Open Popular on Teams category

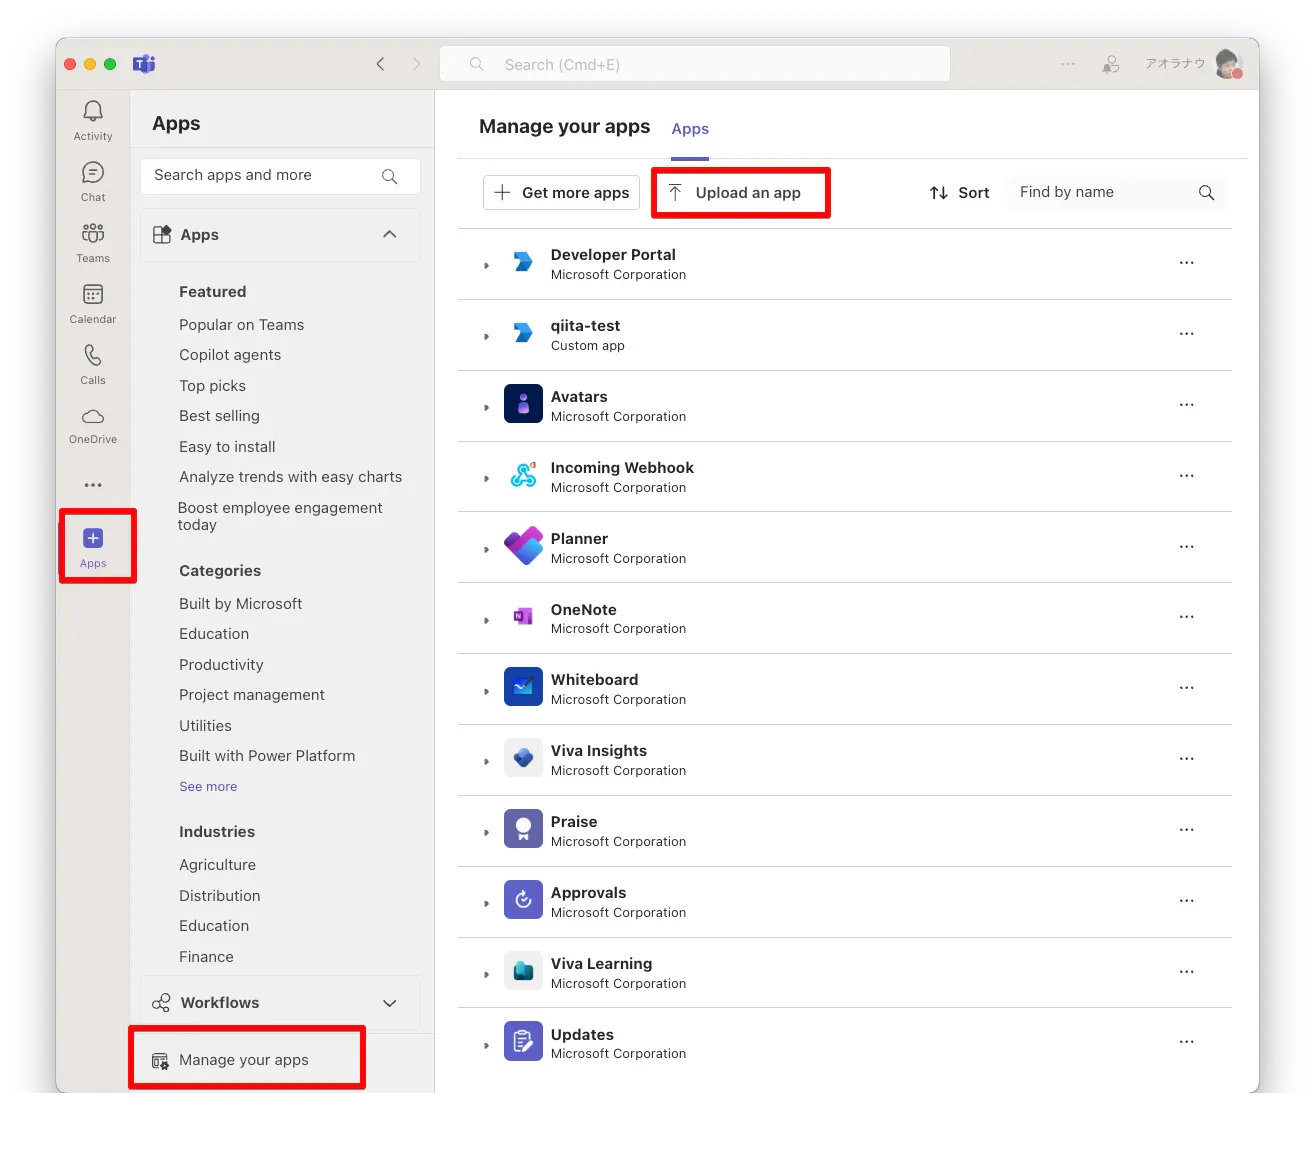point(242,325)
